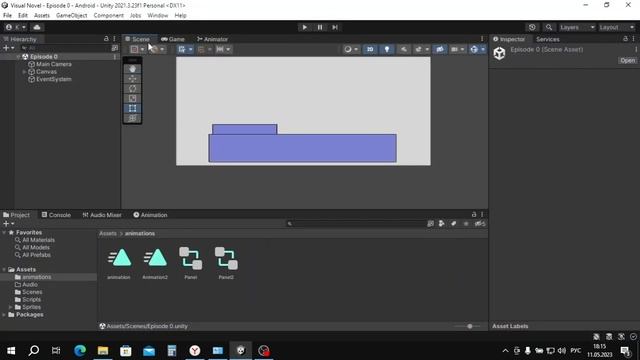
Task: Open the GameObject menu
Action: click(71, 16)
